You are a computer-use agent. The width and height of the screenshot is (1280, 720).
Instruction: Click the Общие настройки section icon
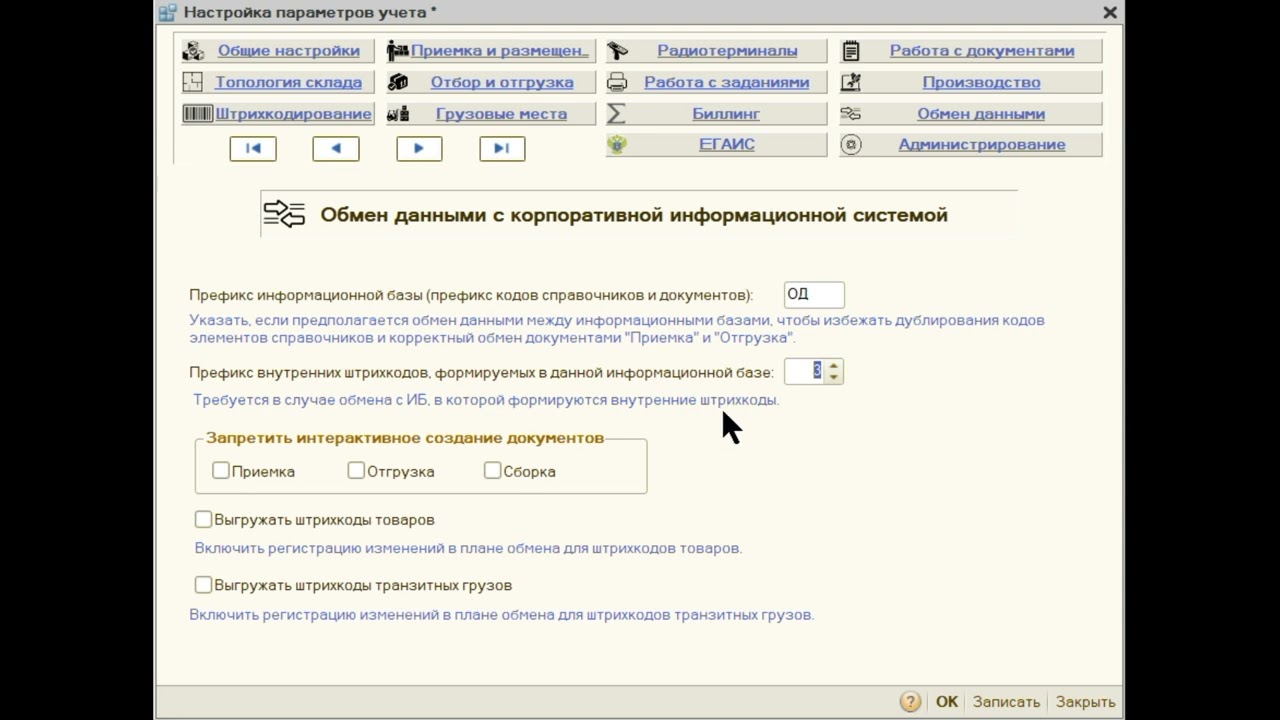point(193,51)
